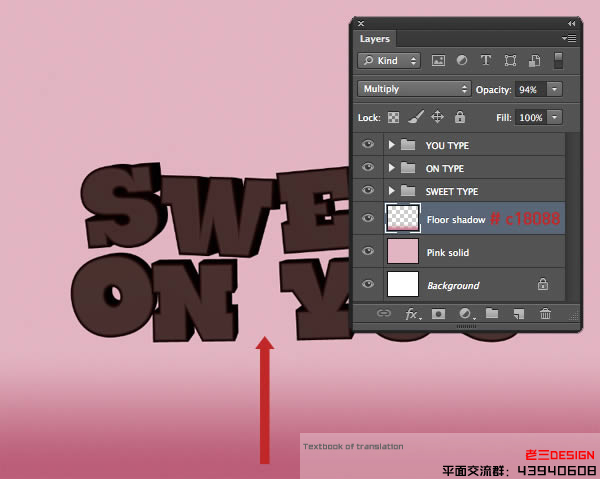Screen dimensions: 600x479
Task: Create a new group folder icon
Action: tap(492, 313)
